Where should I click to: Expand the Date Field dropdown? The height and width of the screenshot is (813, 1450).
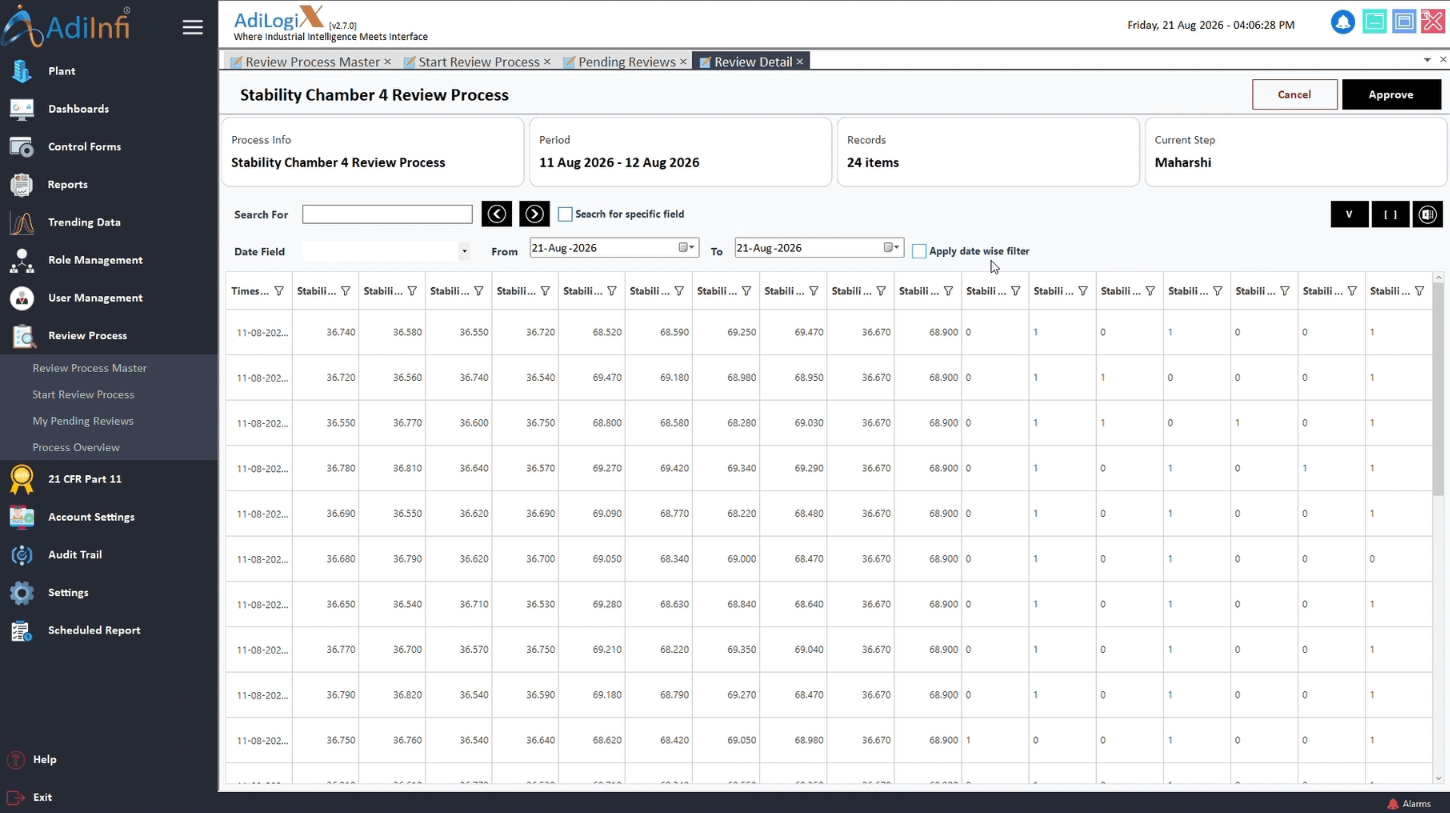(464, 252)
